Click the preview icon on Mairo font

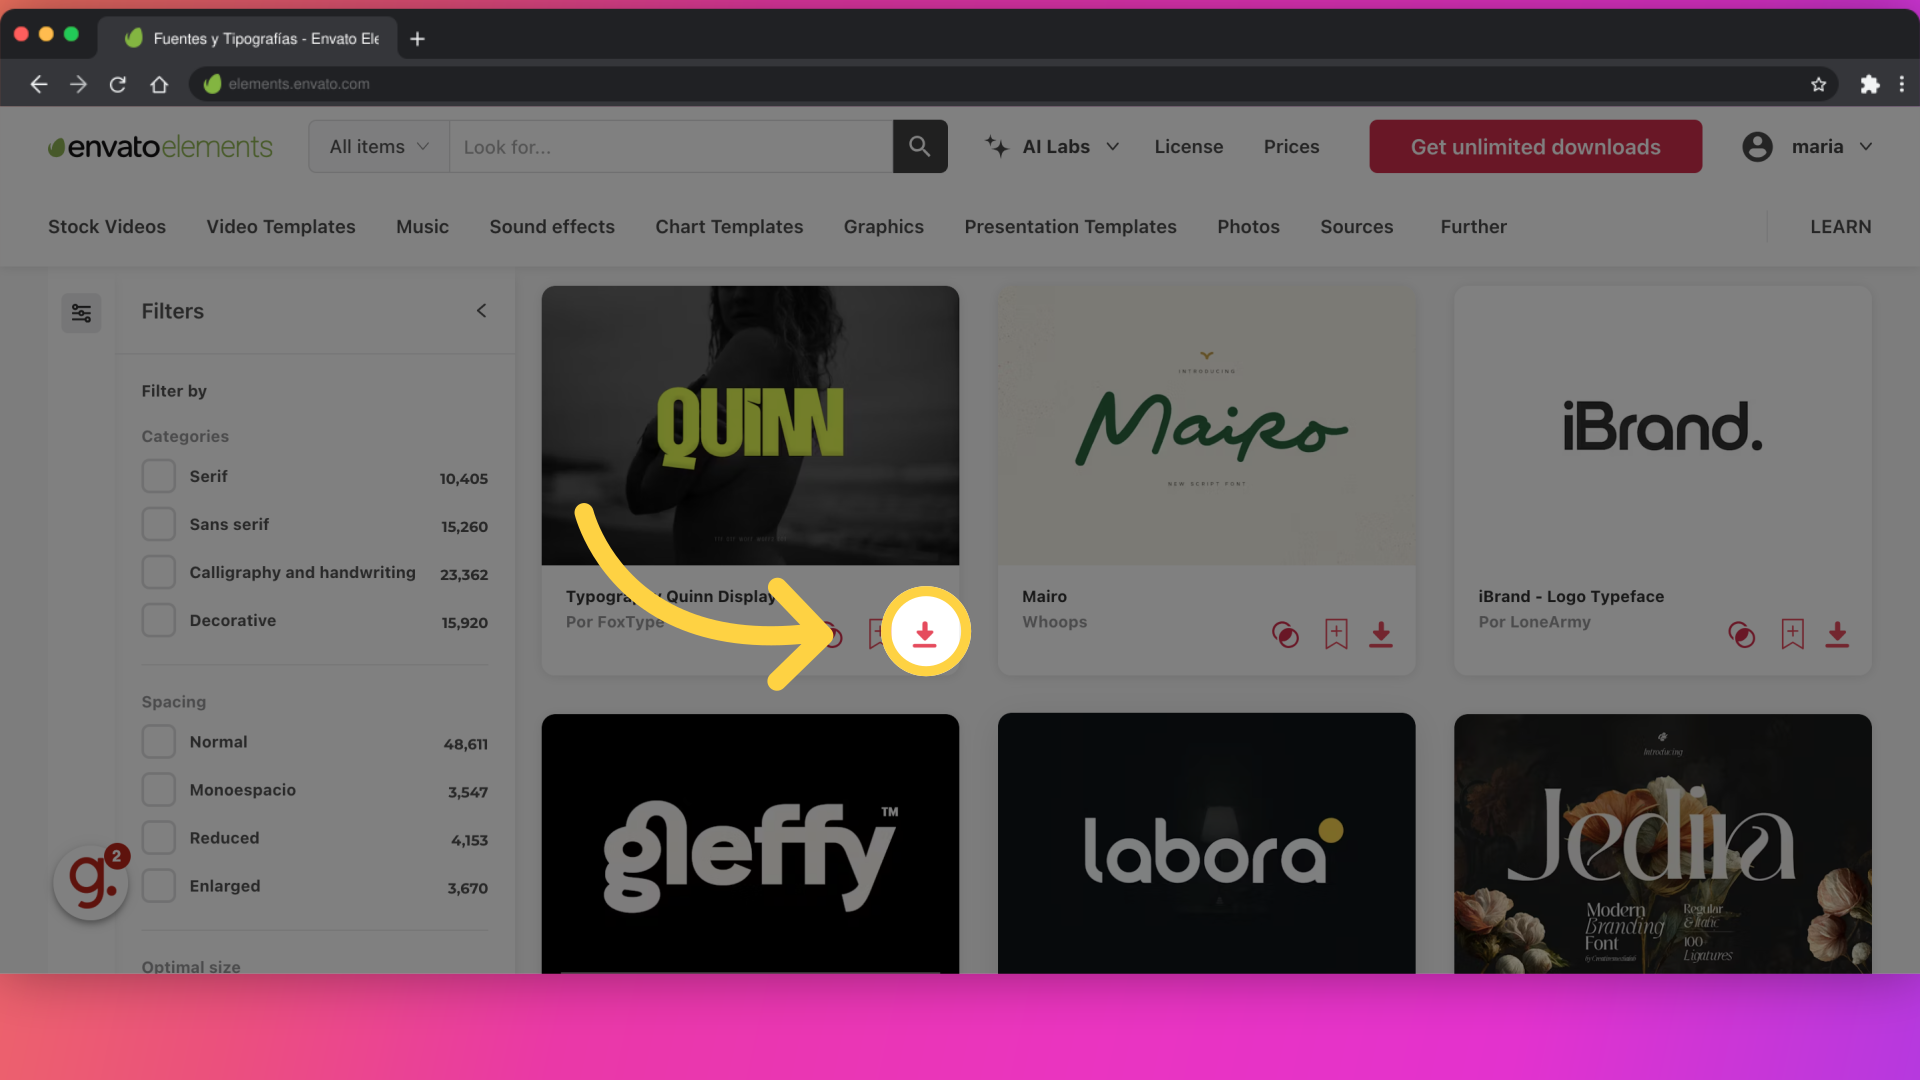tap(1286, 633)
